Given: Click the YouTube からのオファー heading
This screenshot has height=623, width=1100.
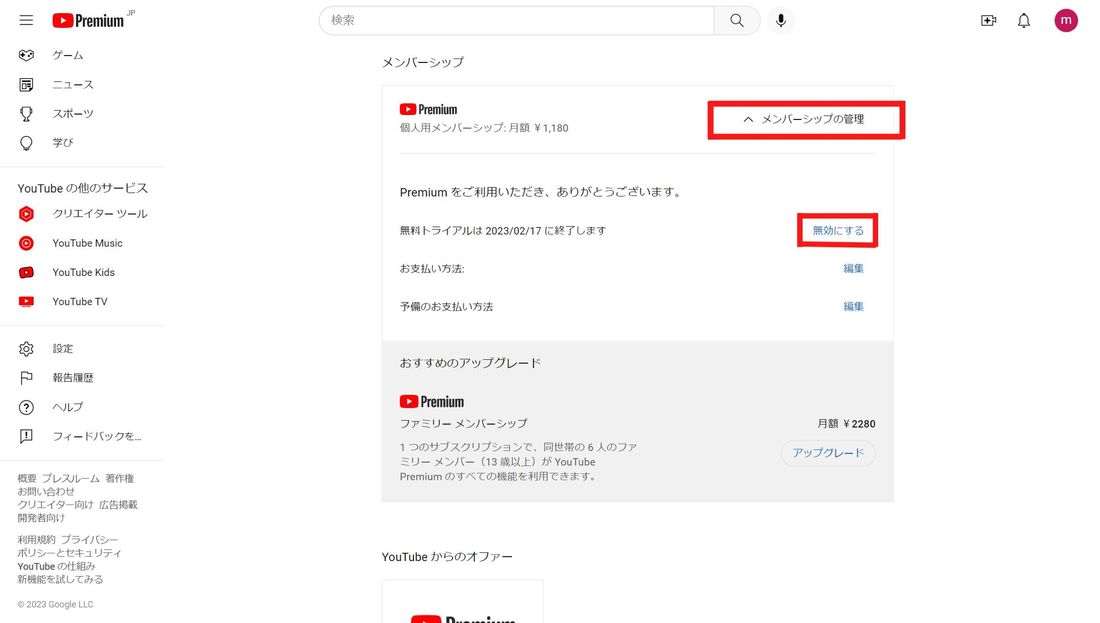Looking at the screenshot, I should coord(447,557).
